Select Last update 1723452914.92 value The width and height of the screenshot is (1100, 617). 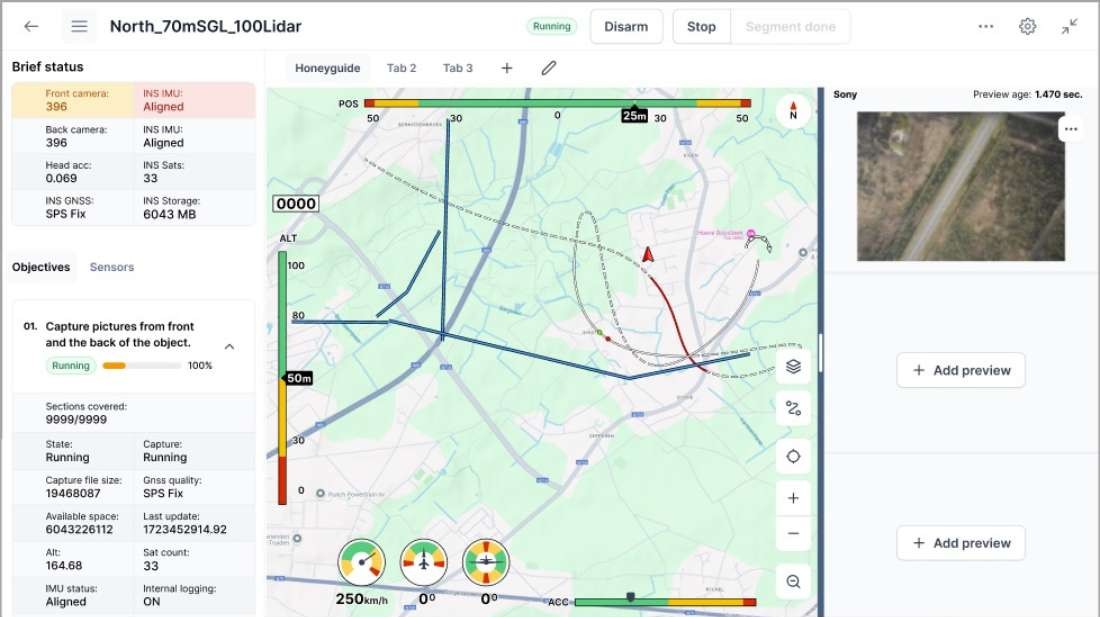coord(185,529)
